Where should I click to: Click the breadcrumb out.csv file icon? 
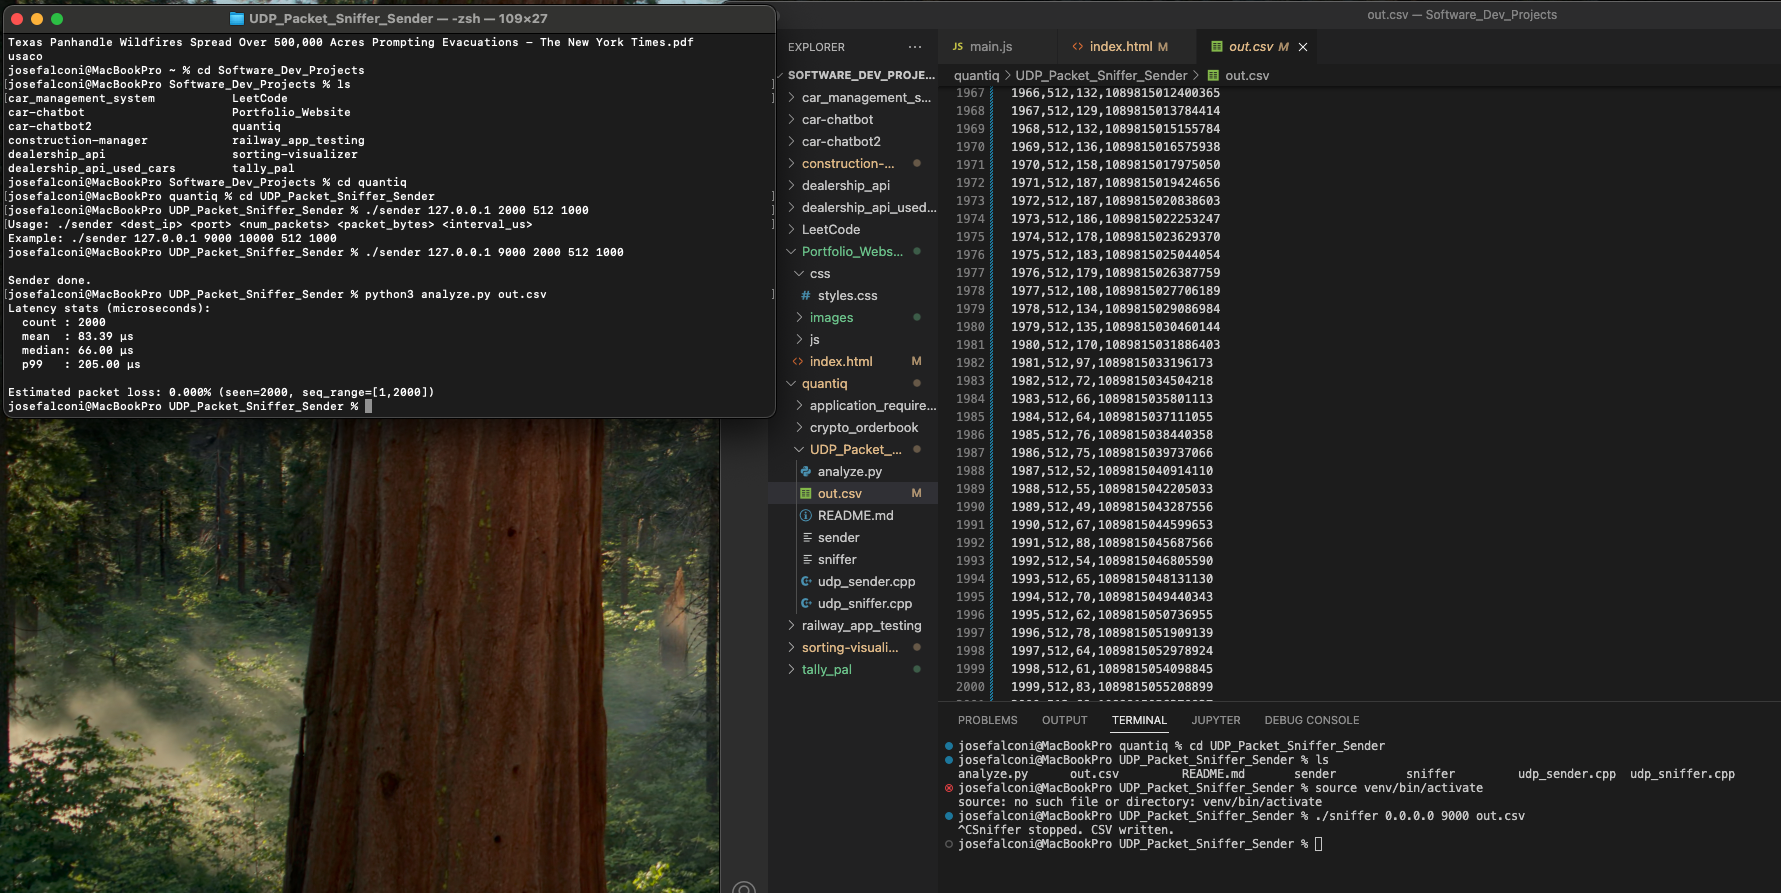(1213, 75)
